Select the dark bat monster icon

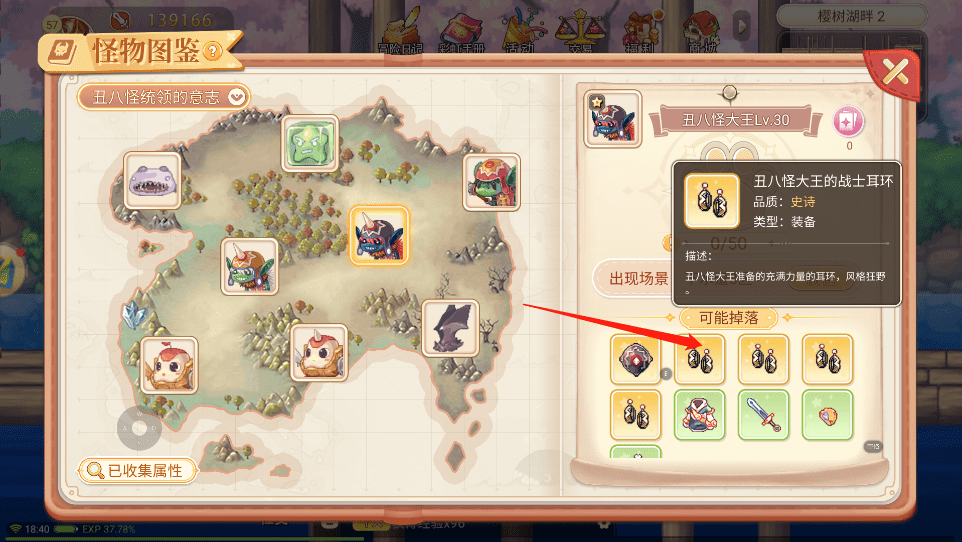(451, 328)
